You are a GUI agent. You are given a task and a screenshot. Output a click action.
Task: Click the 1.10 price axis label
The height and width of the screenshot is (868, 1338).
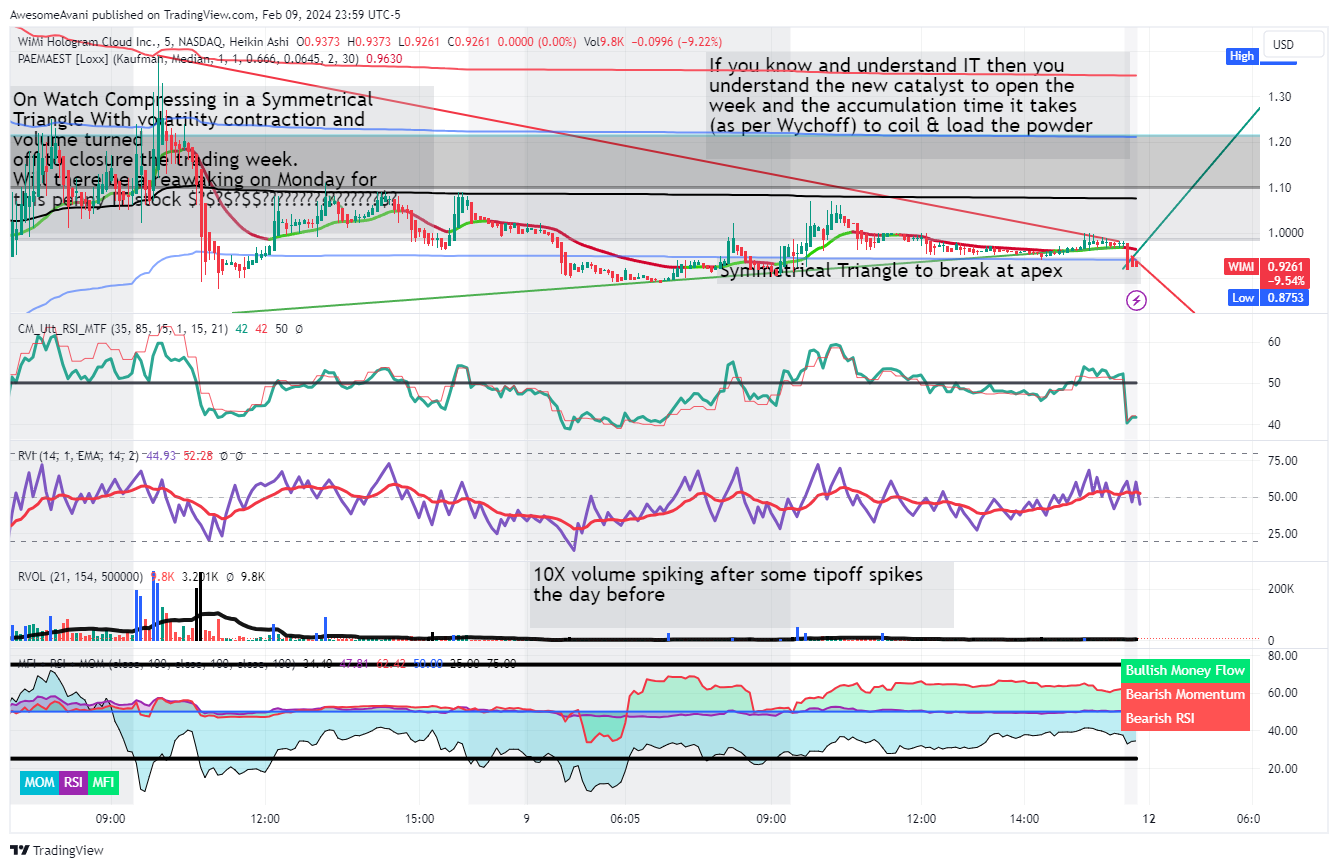(x=1281, y=188)
